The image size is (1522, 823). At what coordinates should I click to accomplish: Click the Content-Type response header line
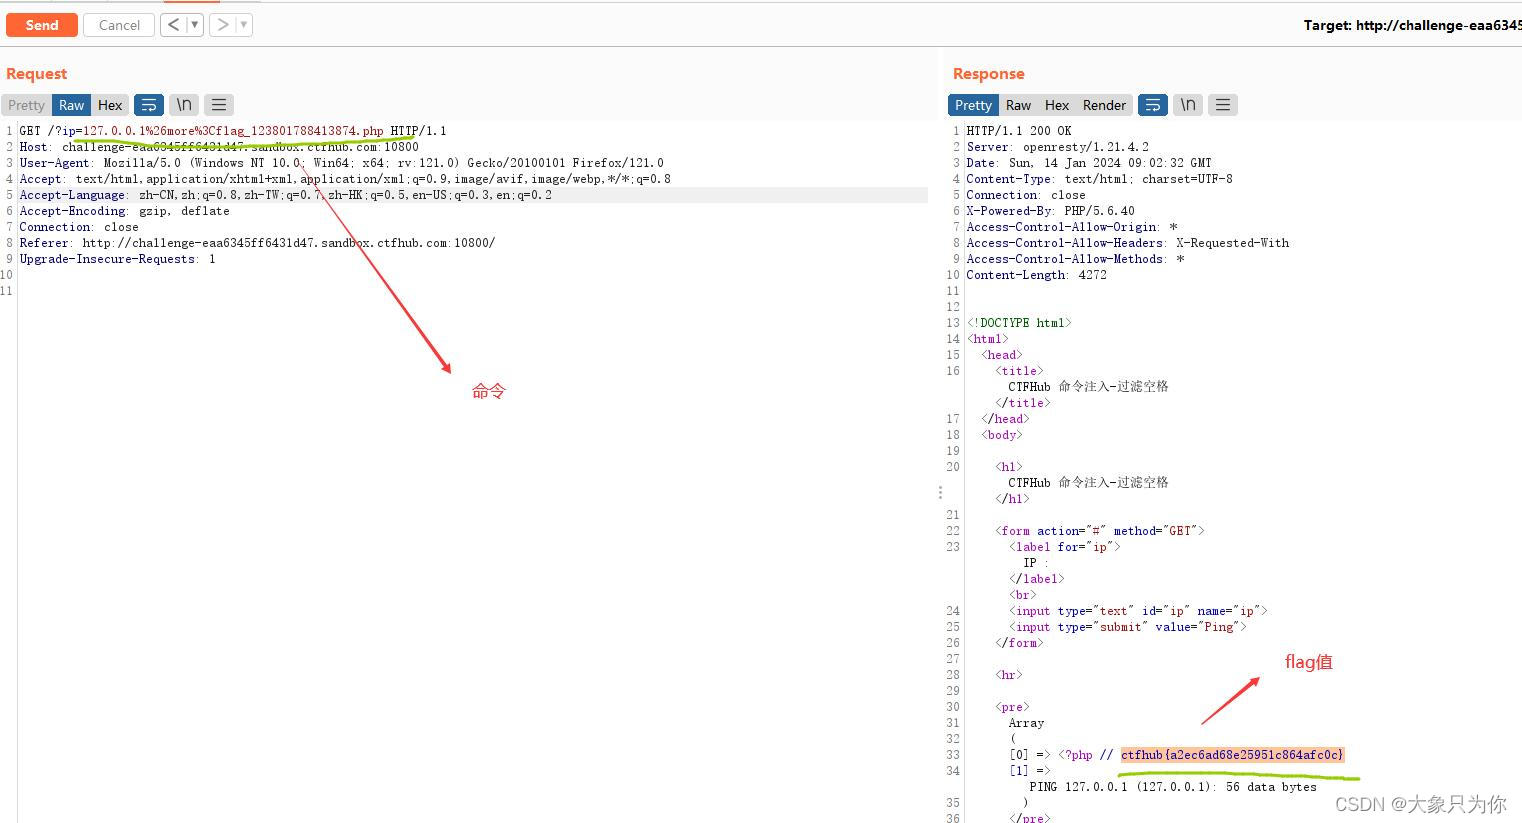(x=1099, y=179)
